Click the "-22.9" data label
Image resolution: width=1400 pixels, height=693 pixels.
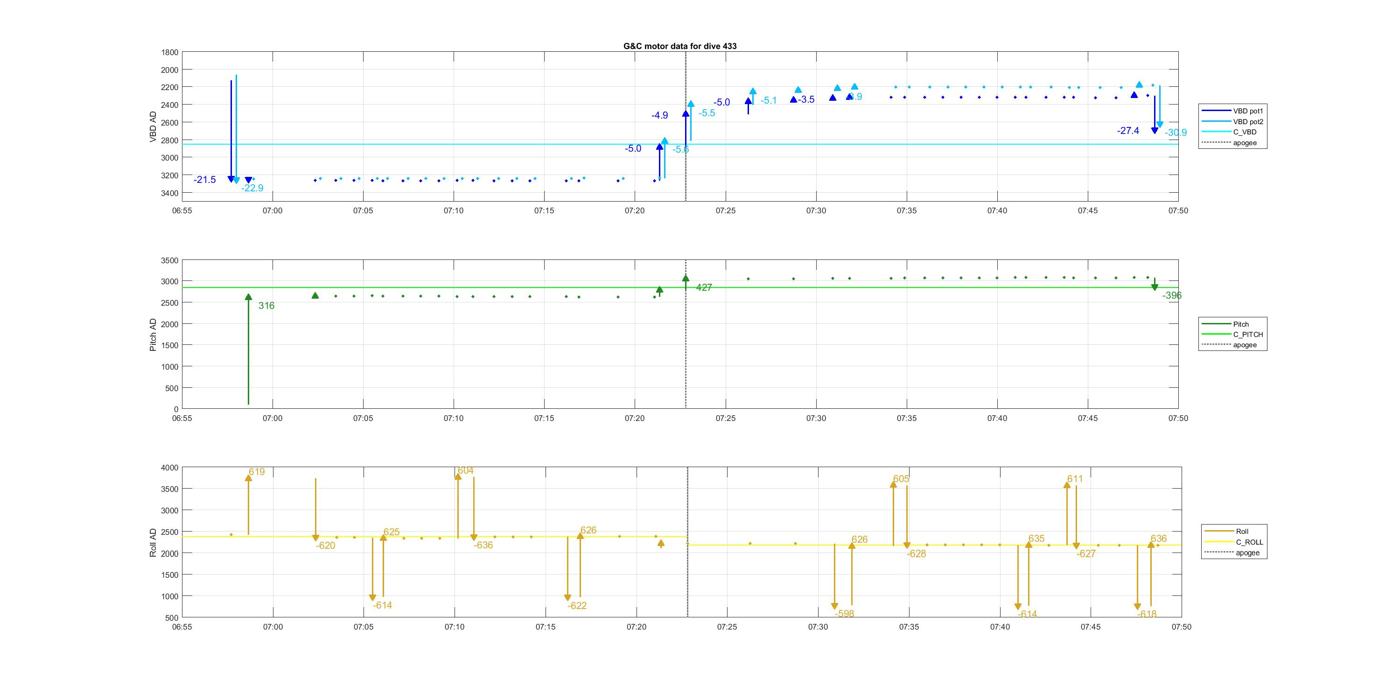pos(252,188)
